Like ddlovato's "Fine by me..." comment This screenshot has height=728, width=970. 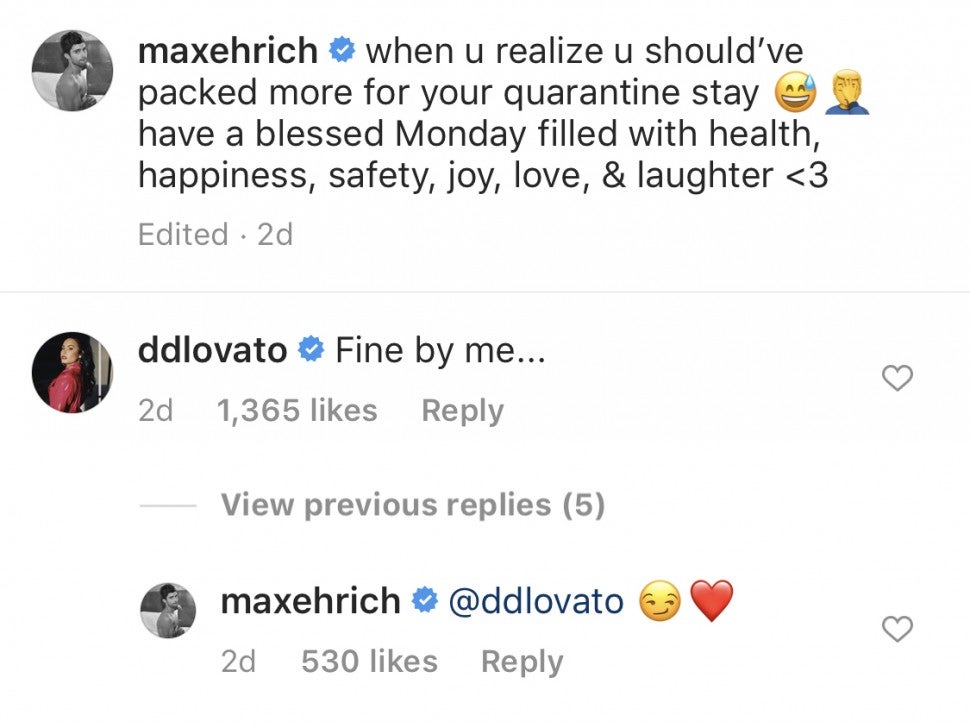click(x=899, y=378)
